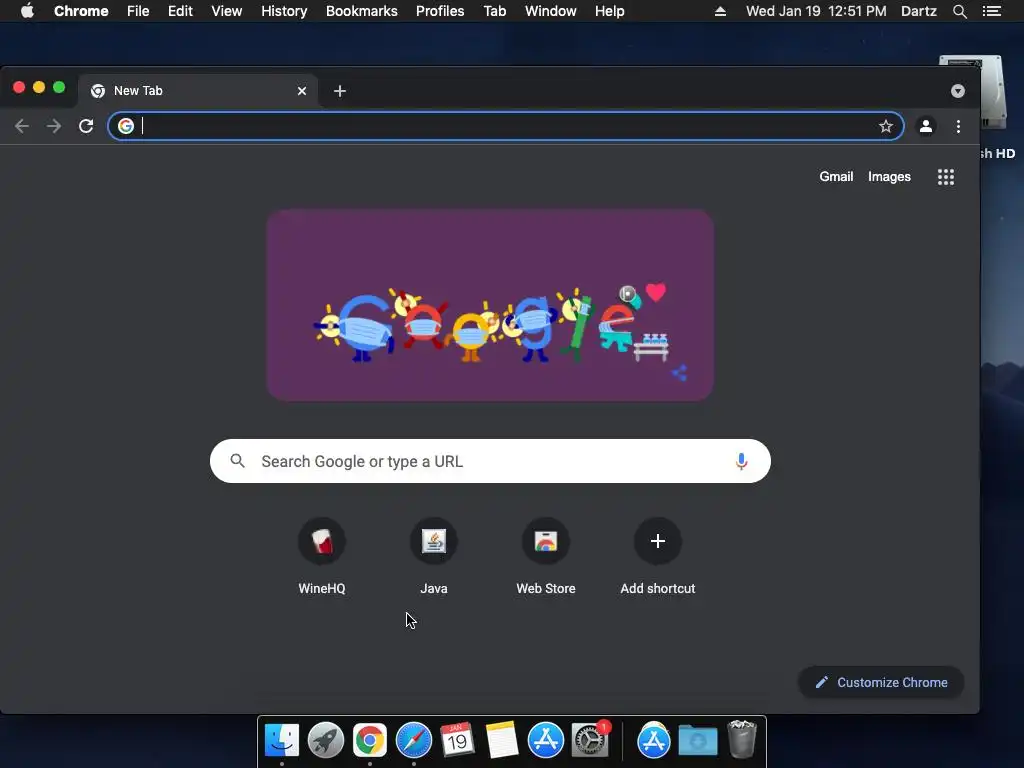
Task: Open the Applications folder in the Dock
Action: (654, 740)
